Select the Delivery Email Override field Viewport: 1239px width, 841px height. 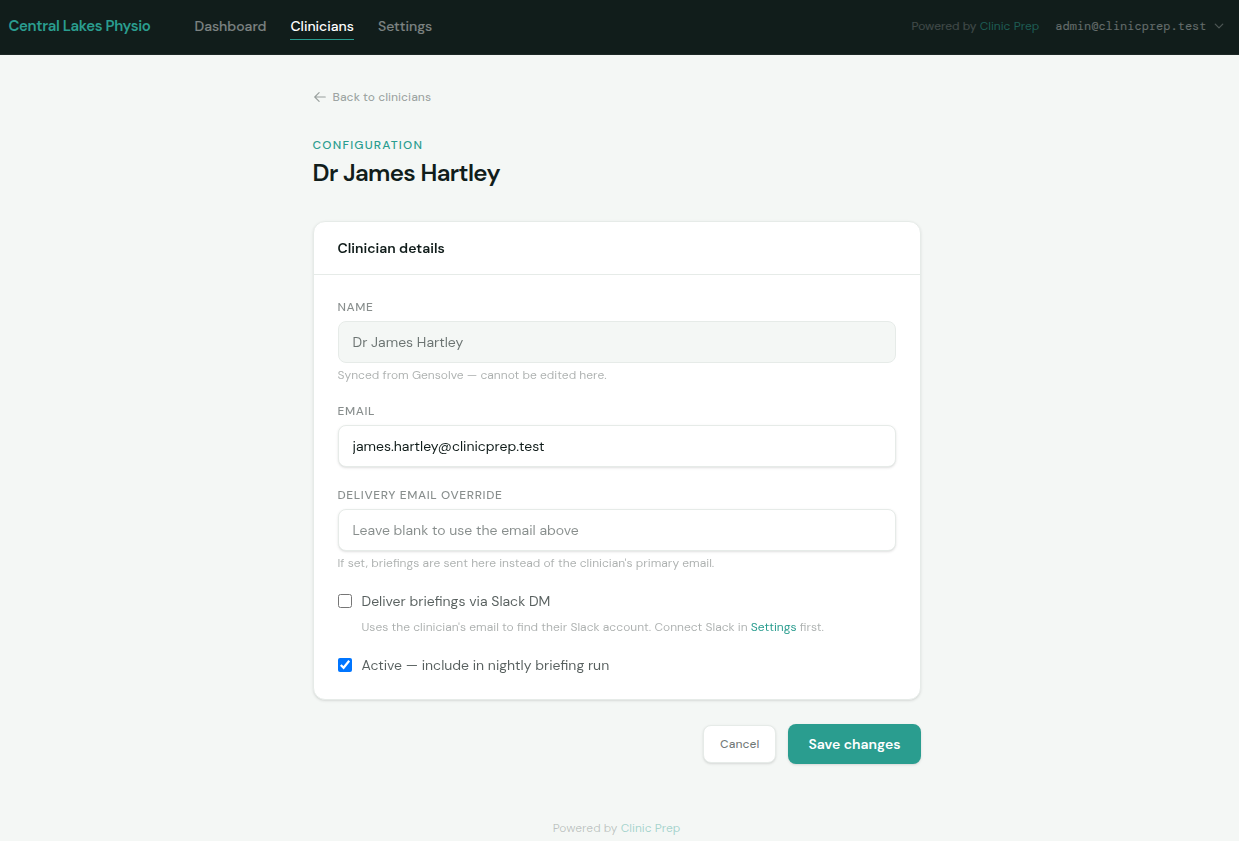tap(616, 530)
